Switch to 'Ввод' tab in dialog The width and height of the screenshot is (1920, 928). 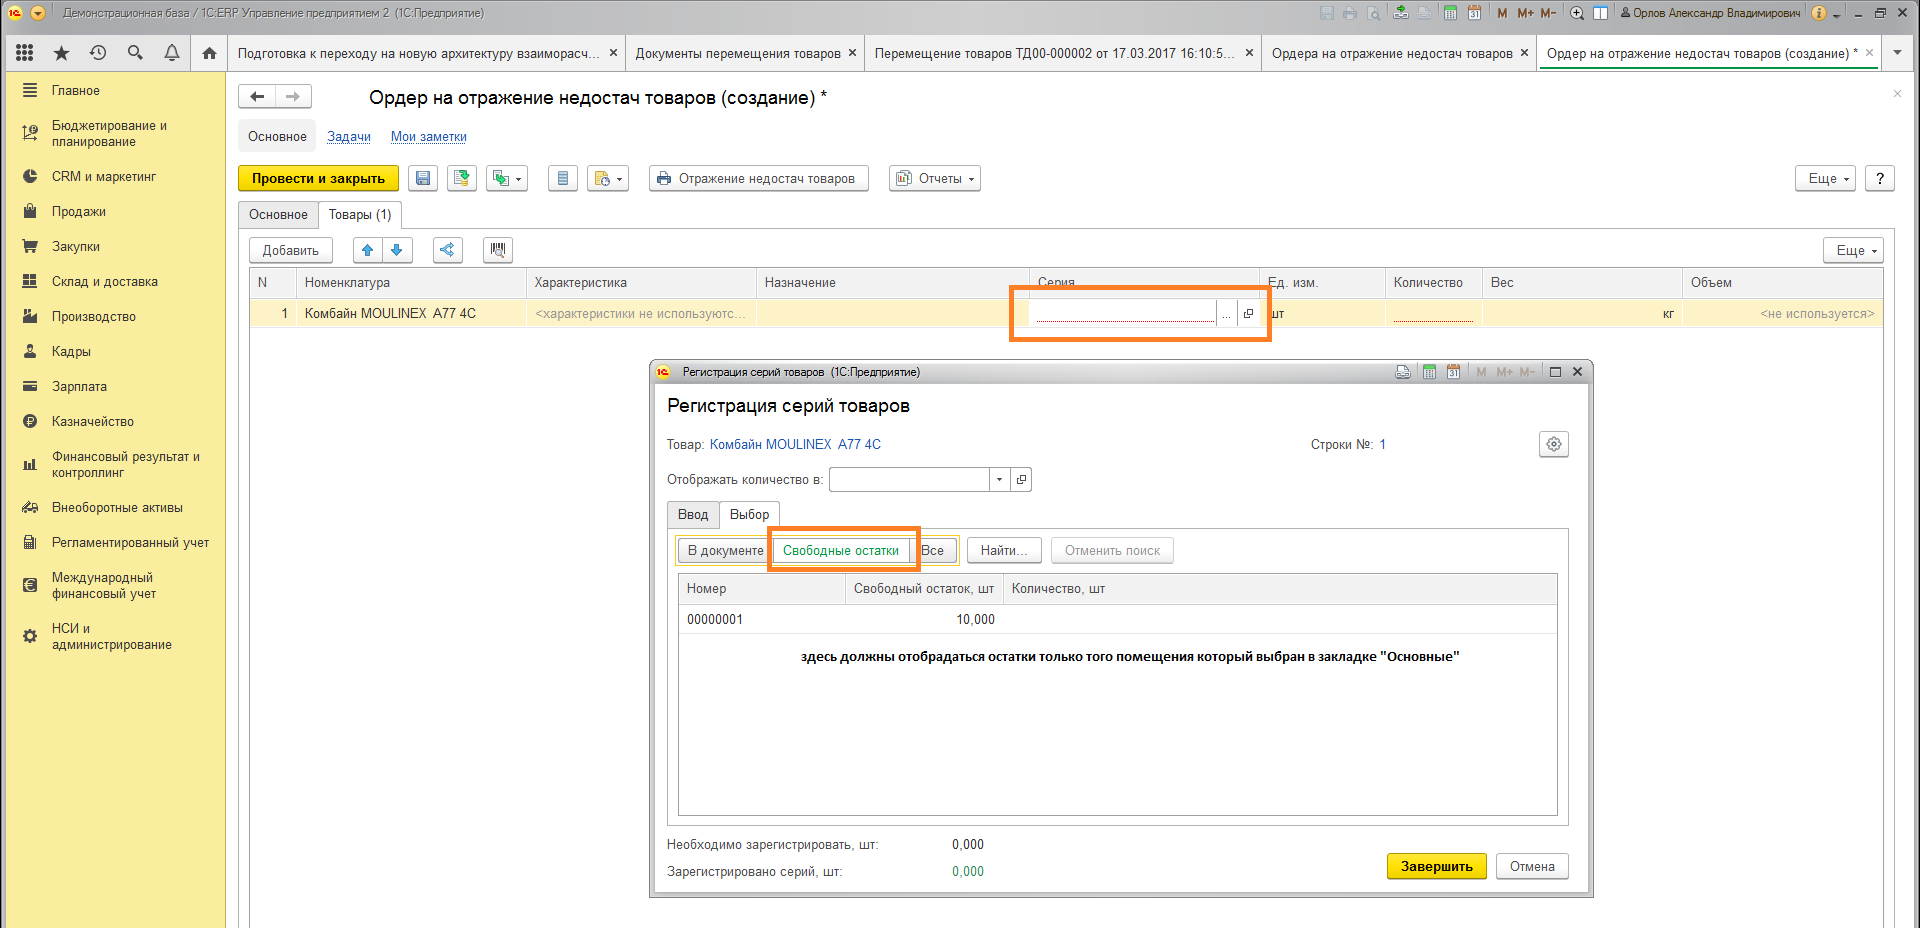pos(692,515)
